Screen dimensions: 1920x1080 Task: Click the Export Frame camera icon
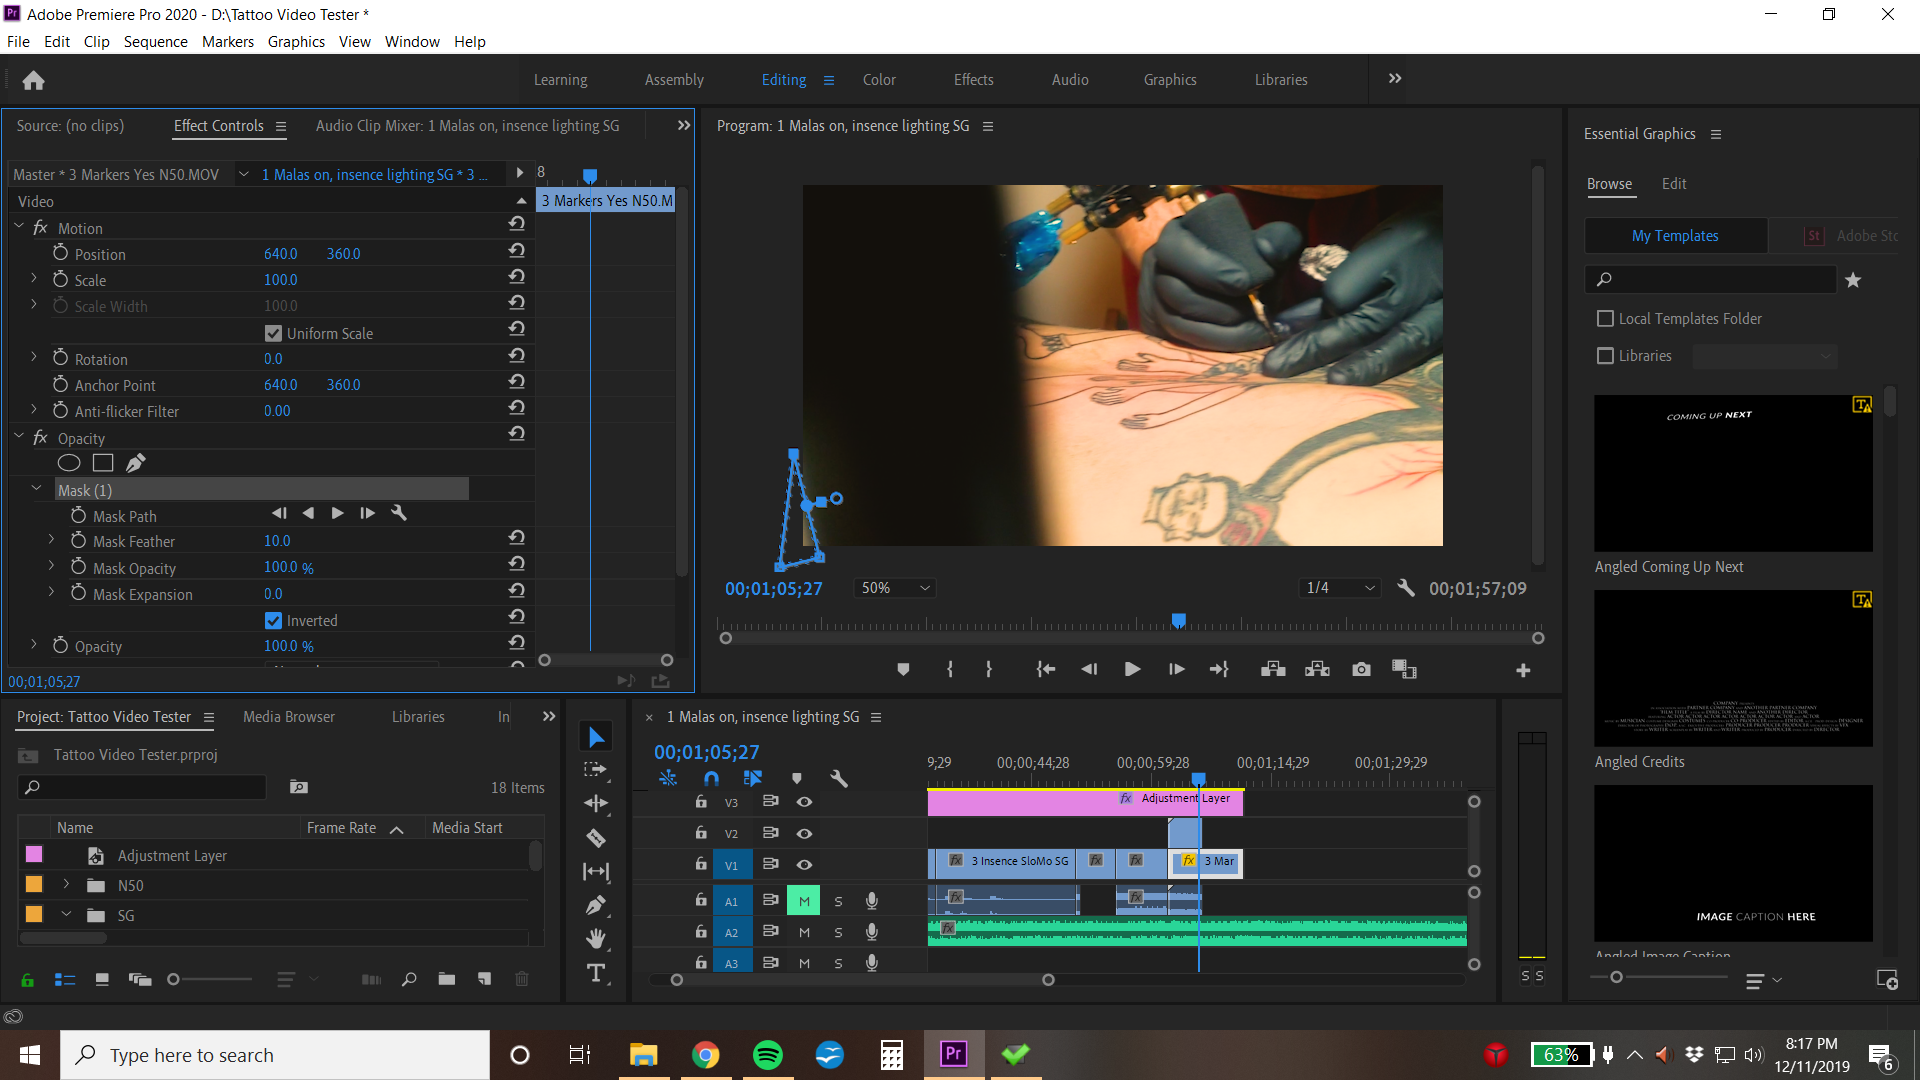1361,670
